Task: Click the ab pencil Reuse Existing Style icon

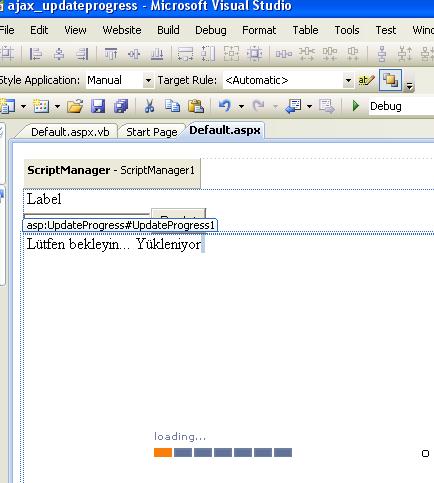Action: [366, 80]
